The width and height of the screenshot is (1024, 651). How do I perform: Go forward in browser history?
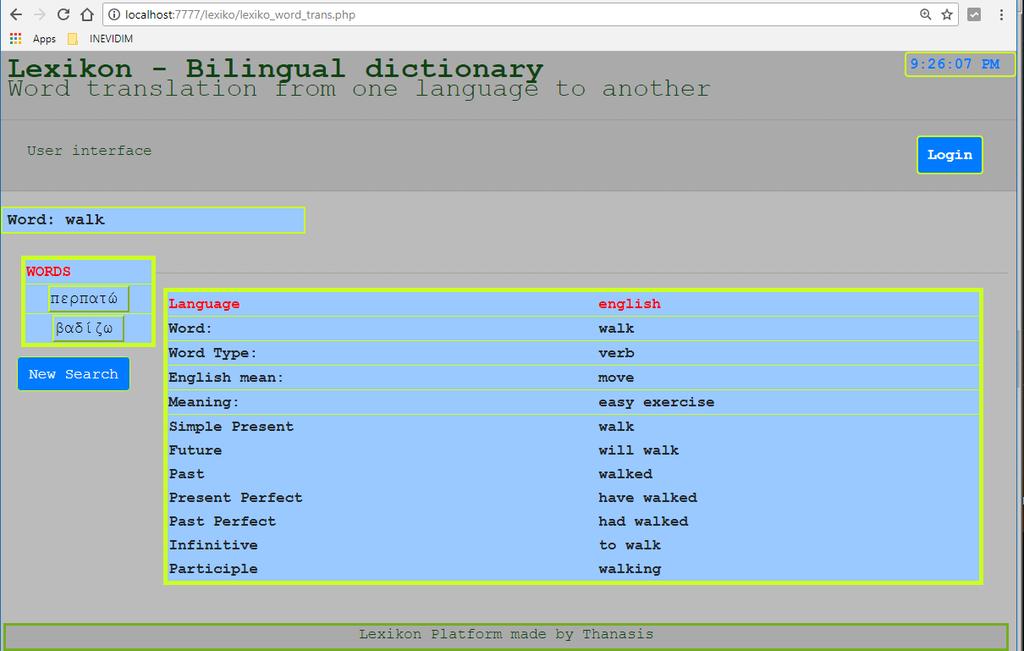(39, 14)
